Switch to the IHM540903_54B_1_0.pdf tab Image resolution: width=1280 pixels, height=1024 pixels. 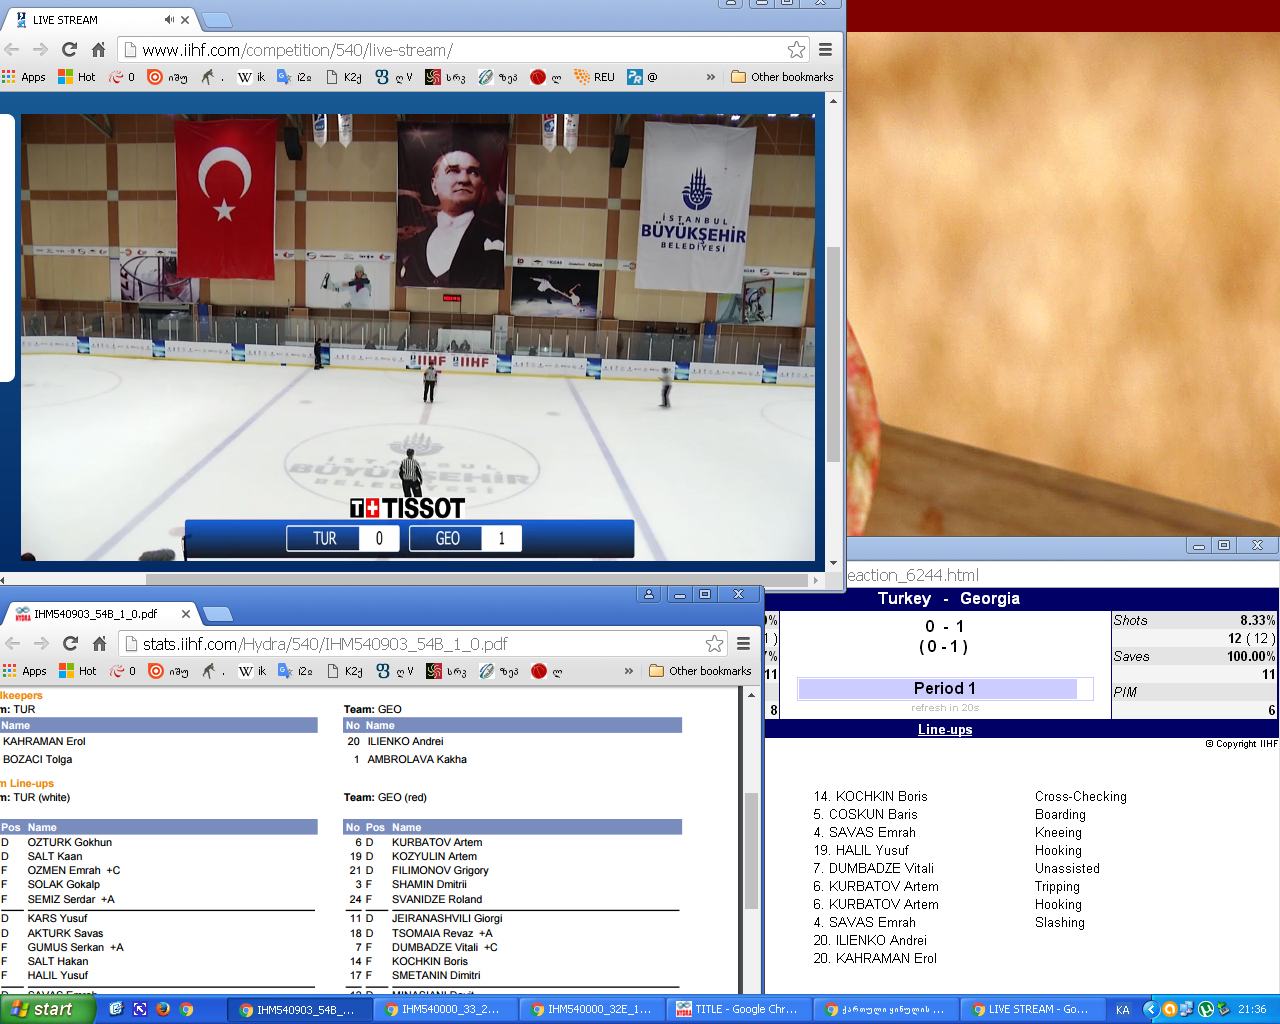click(x=95, y=614)
